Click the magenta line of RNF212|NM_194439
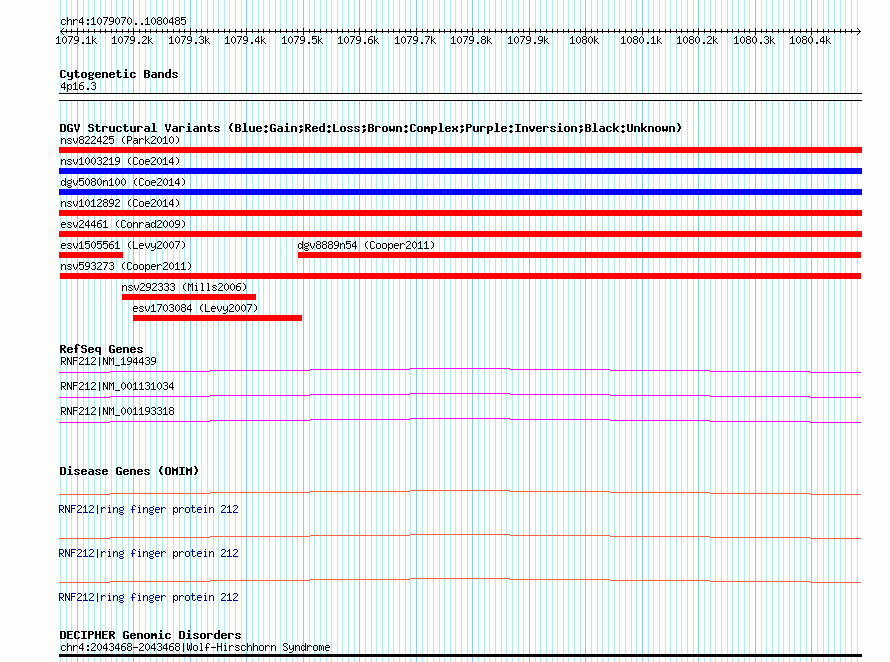 [460, 370]
